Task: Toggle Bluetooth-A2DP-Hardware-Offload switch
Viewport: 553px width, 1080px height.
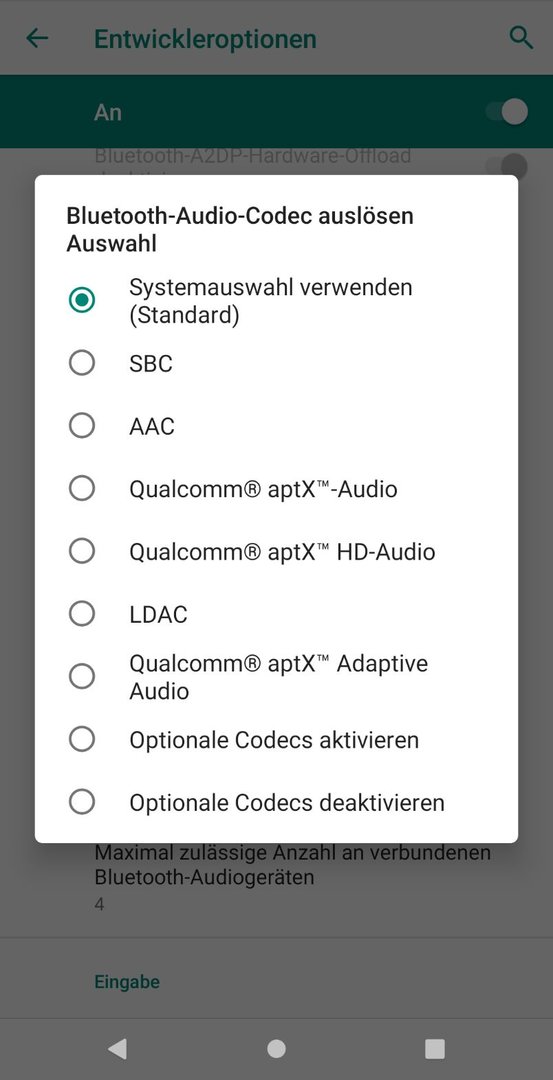Action: point(507,166)
